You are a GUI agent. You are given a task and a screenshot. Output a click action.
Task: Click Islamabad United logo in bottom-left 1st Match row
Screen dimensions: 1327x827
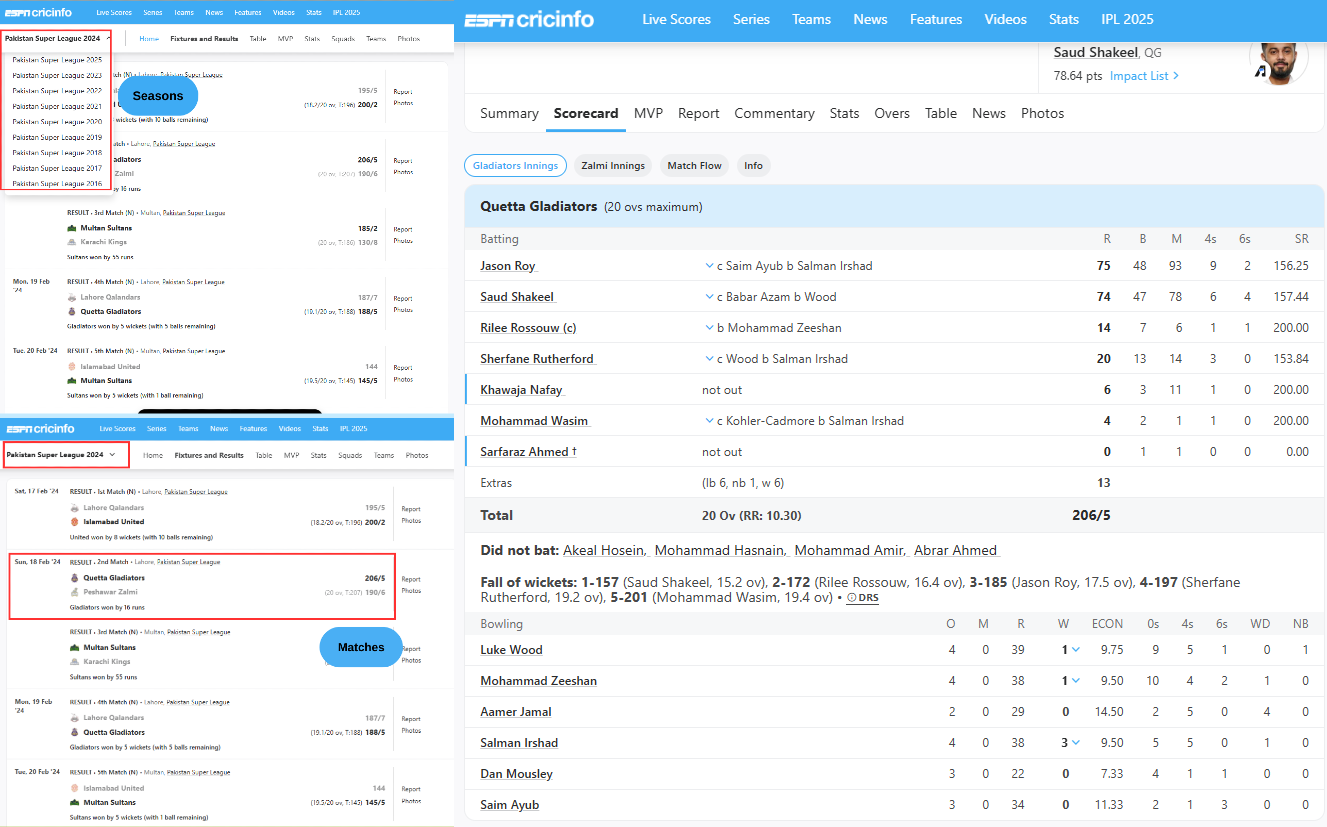73,522
